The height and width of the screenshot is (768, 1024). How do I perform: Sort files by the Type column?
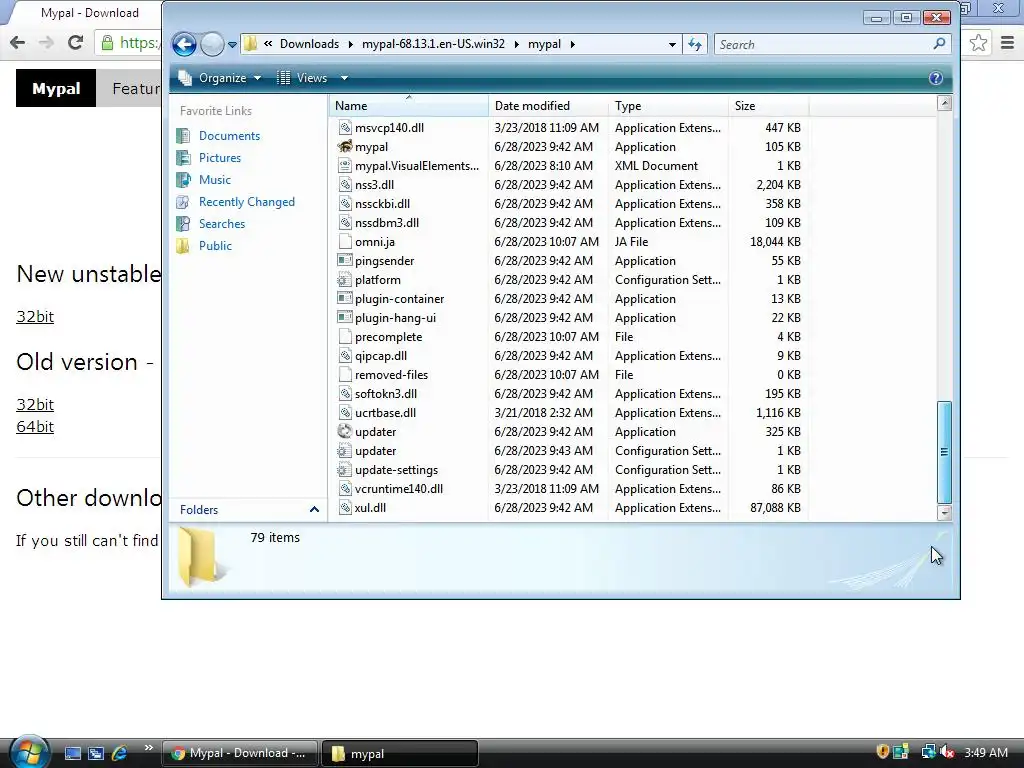(x=668, y=106)
